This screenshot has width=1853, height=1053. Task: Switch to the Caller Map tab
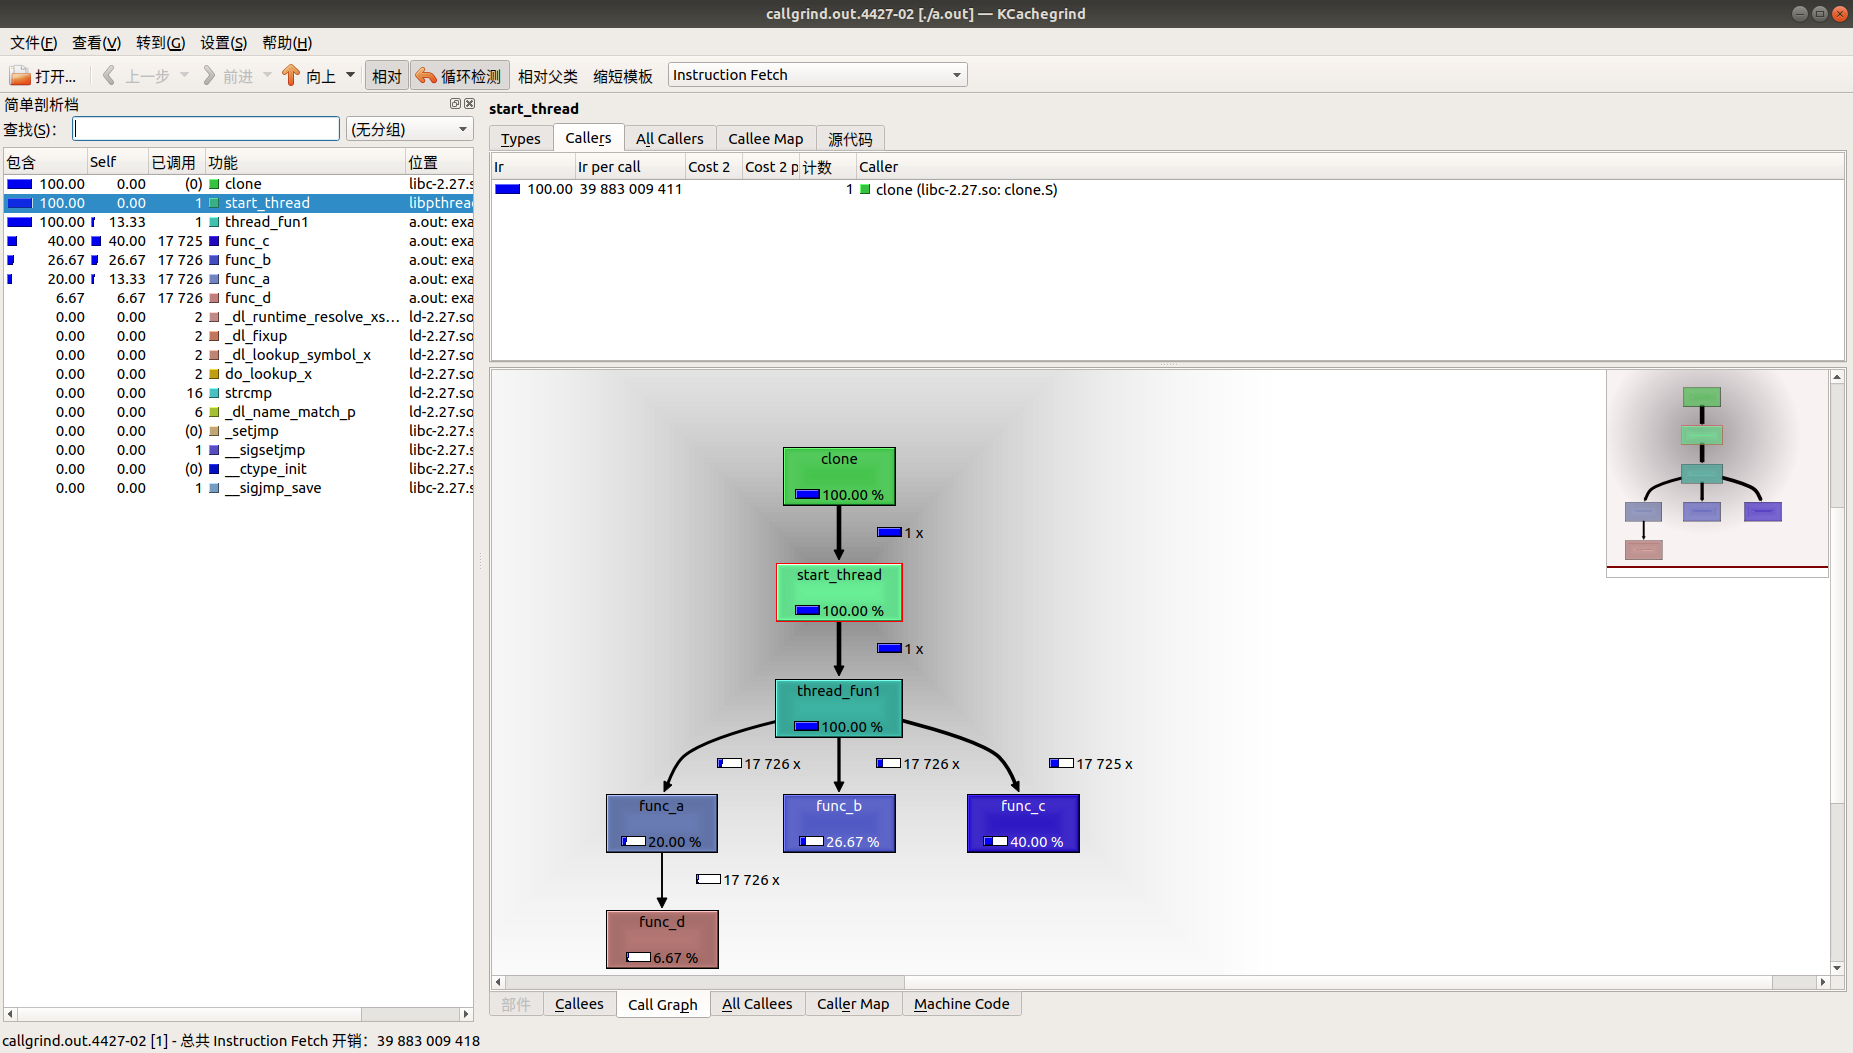click(853, 1004)
